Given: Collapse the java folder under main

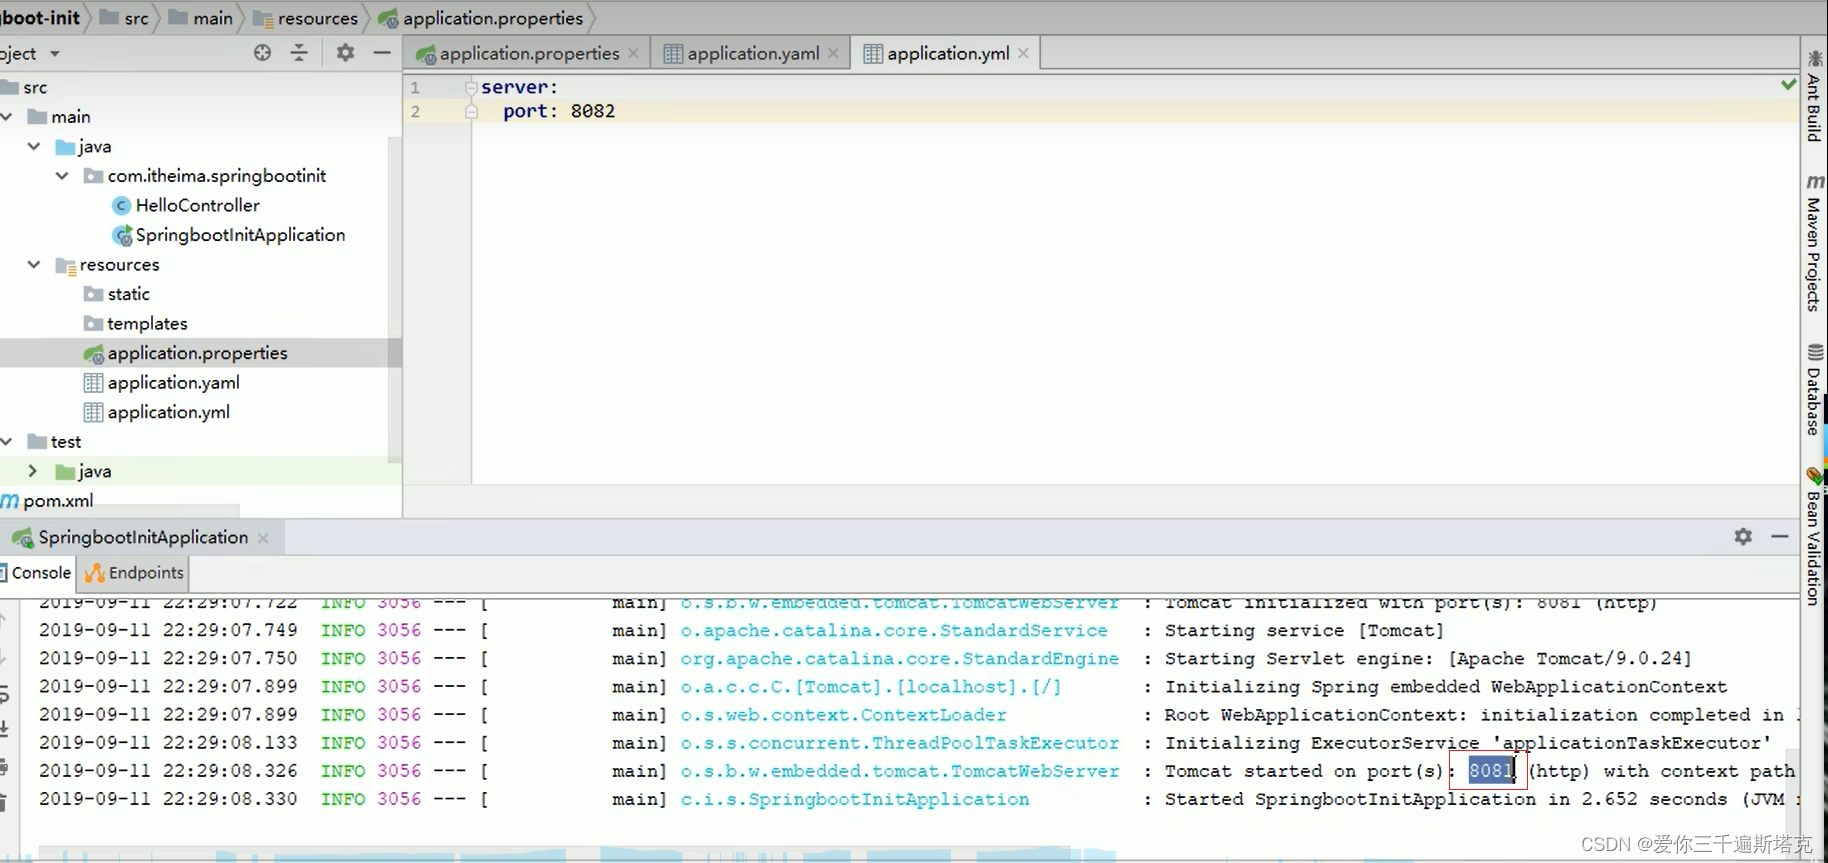Looking at the screenshot, I should [x=34, y=146].
